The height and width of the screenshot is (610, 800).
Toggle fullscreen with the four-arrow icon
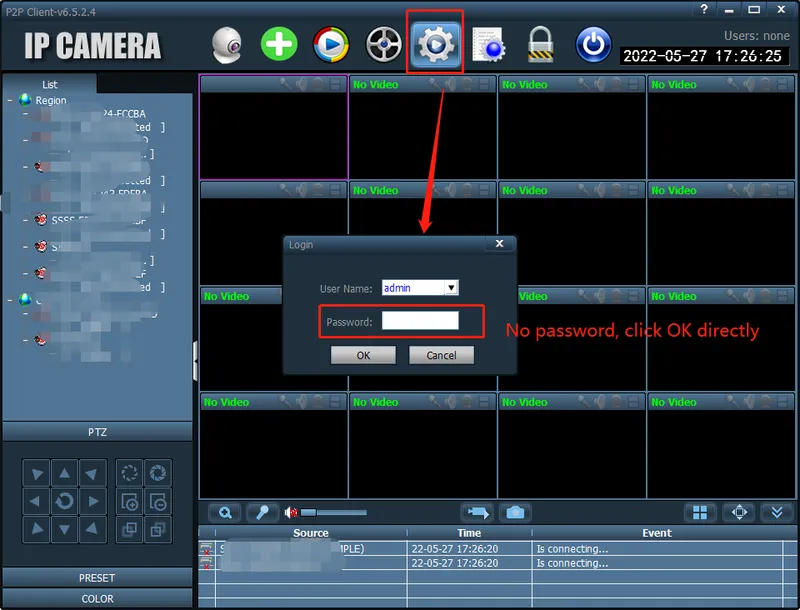point(740,512)
